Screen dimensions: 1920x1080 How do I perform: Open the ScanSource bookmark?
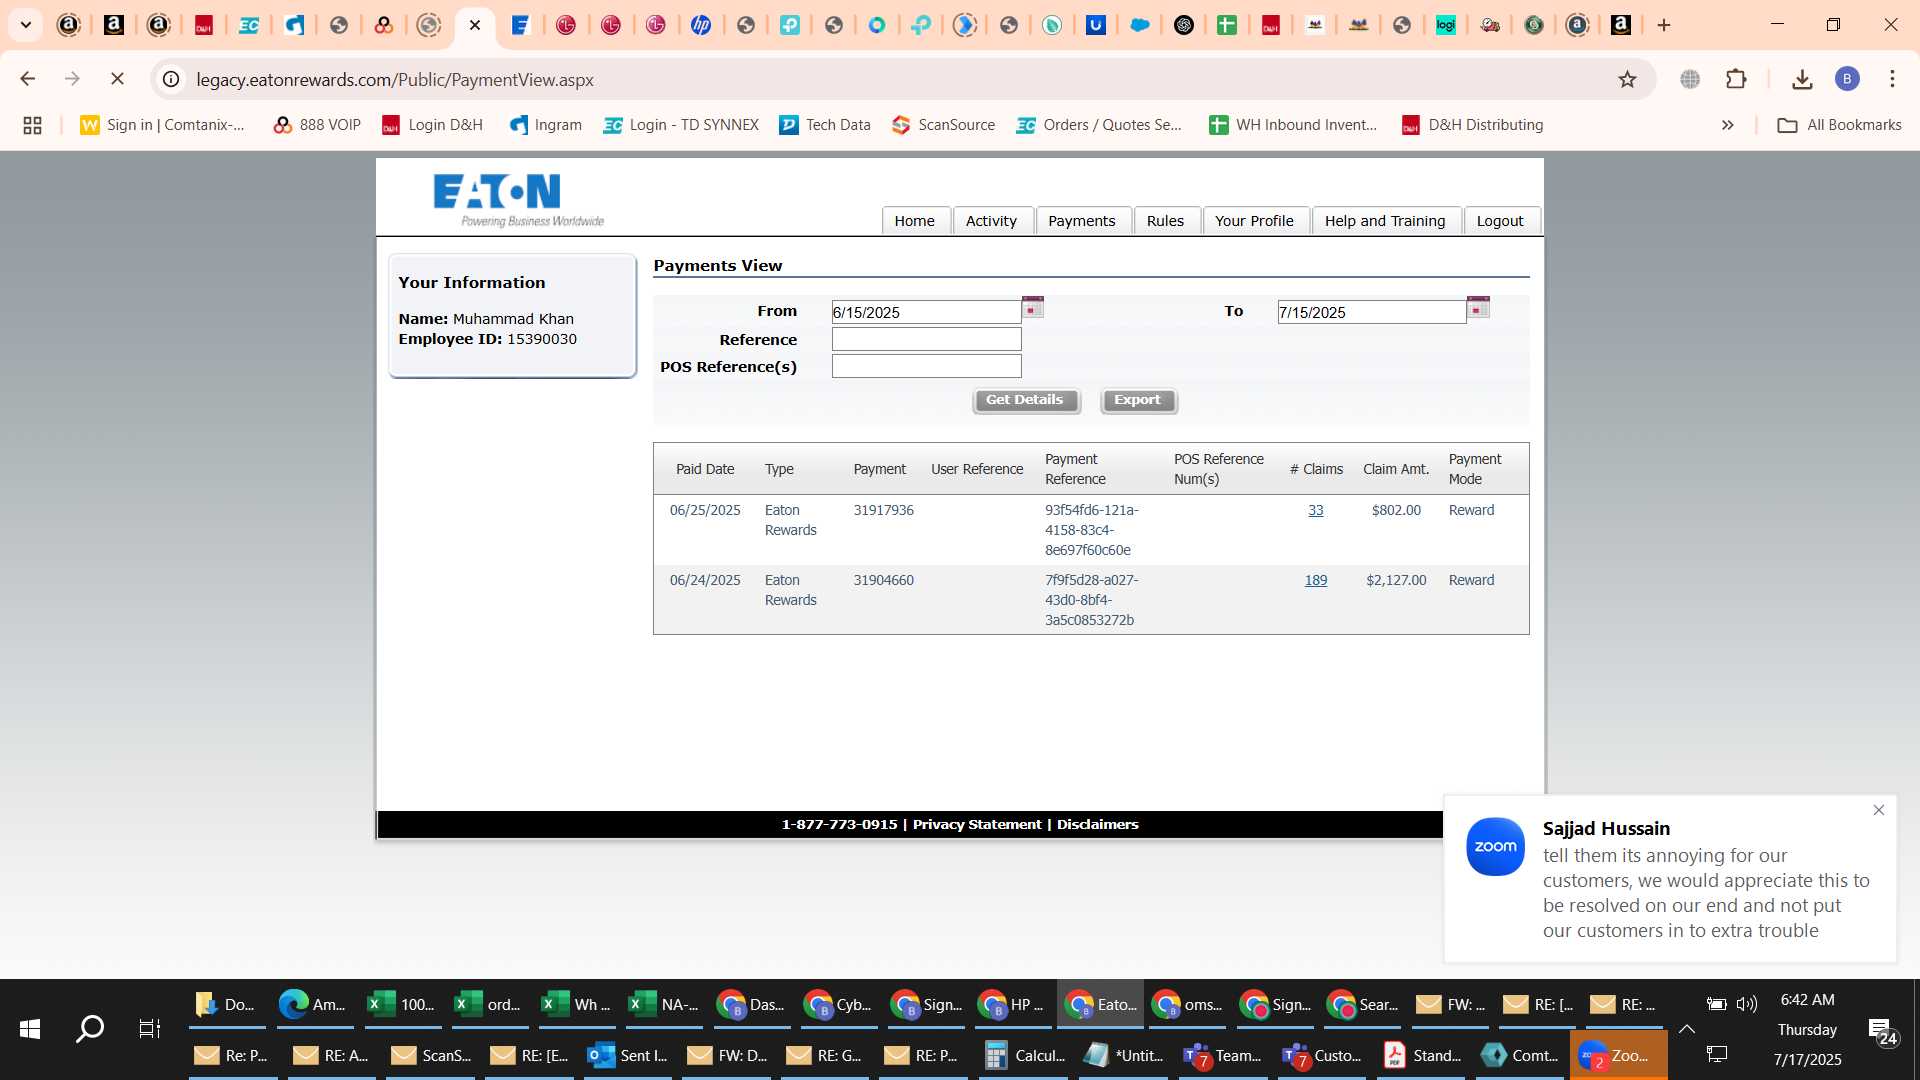tap(944, 125)
